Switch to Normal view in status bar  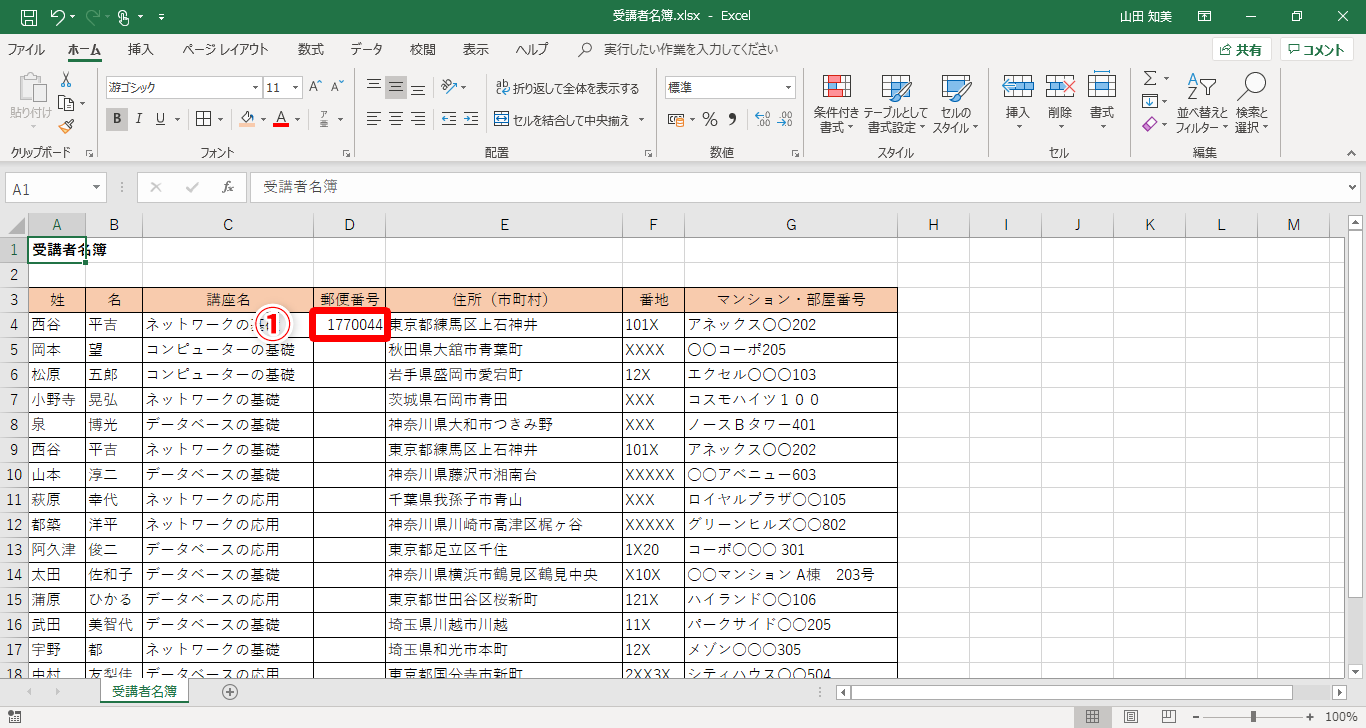click(x=1093, y=716)
